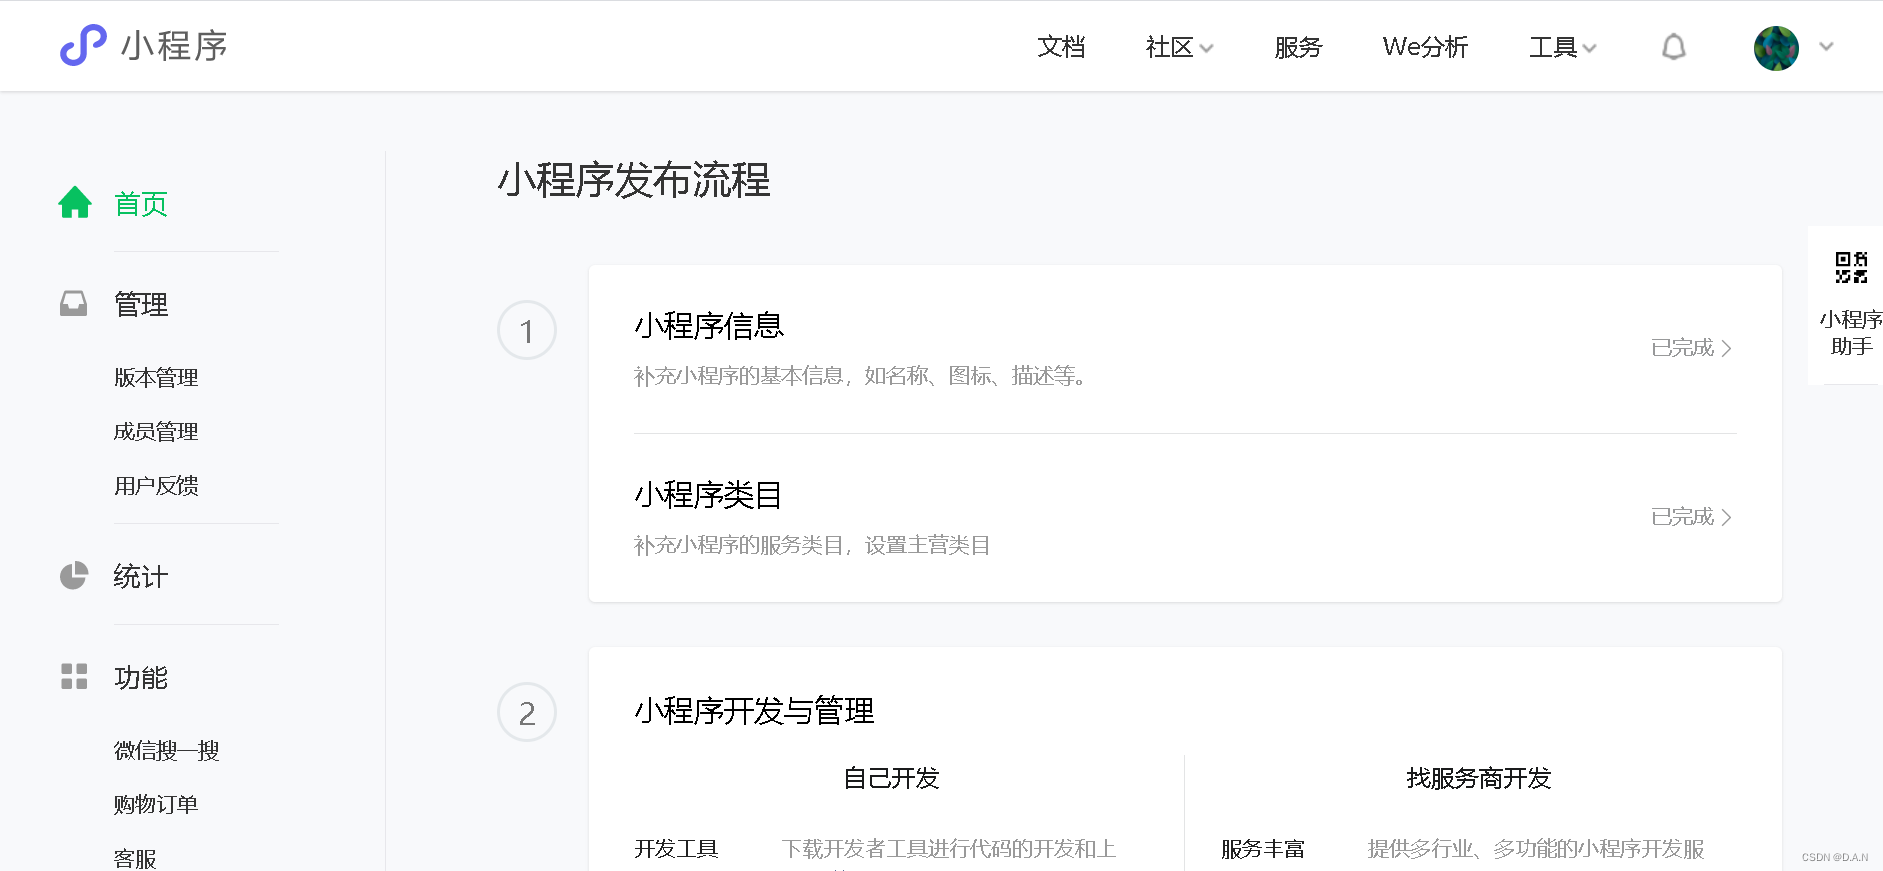Click the 小程序信息 description text
This screenshot has height=871, width=1883.
(x=862, y=376)
